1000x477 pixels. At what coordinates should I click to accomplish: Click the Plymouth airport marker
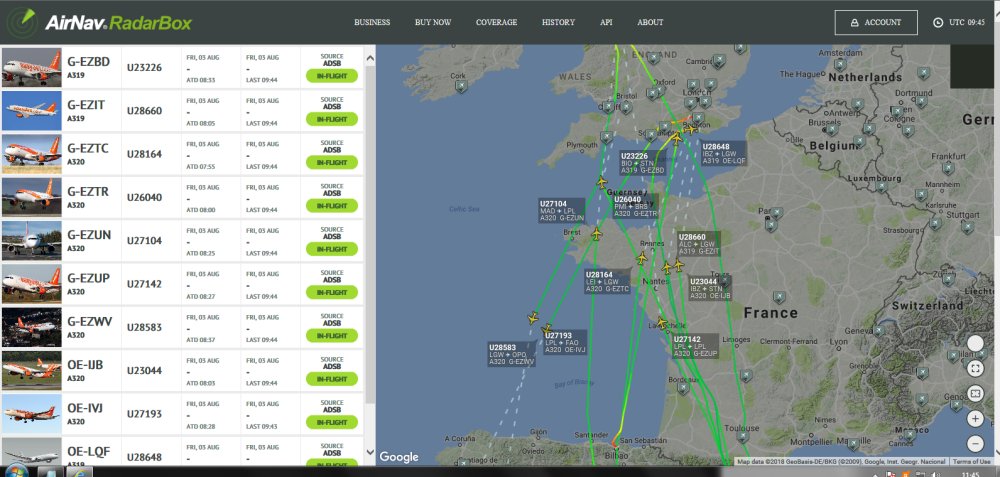[606, 136]
